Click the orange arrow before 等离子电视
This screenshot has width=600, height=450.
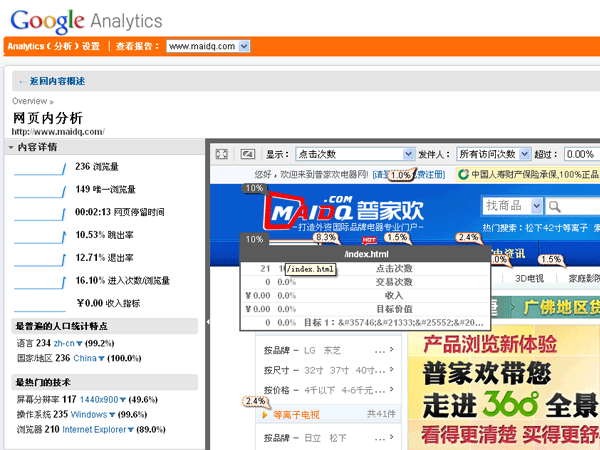[x=264, y=415]
